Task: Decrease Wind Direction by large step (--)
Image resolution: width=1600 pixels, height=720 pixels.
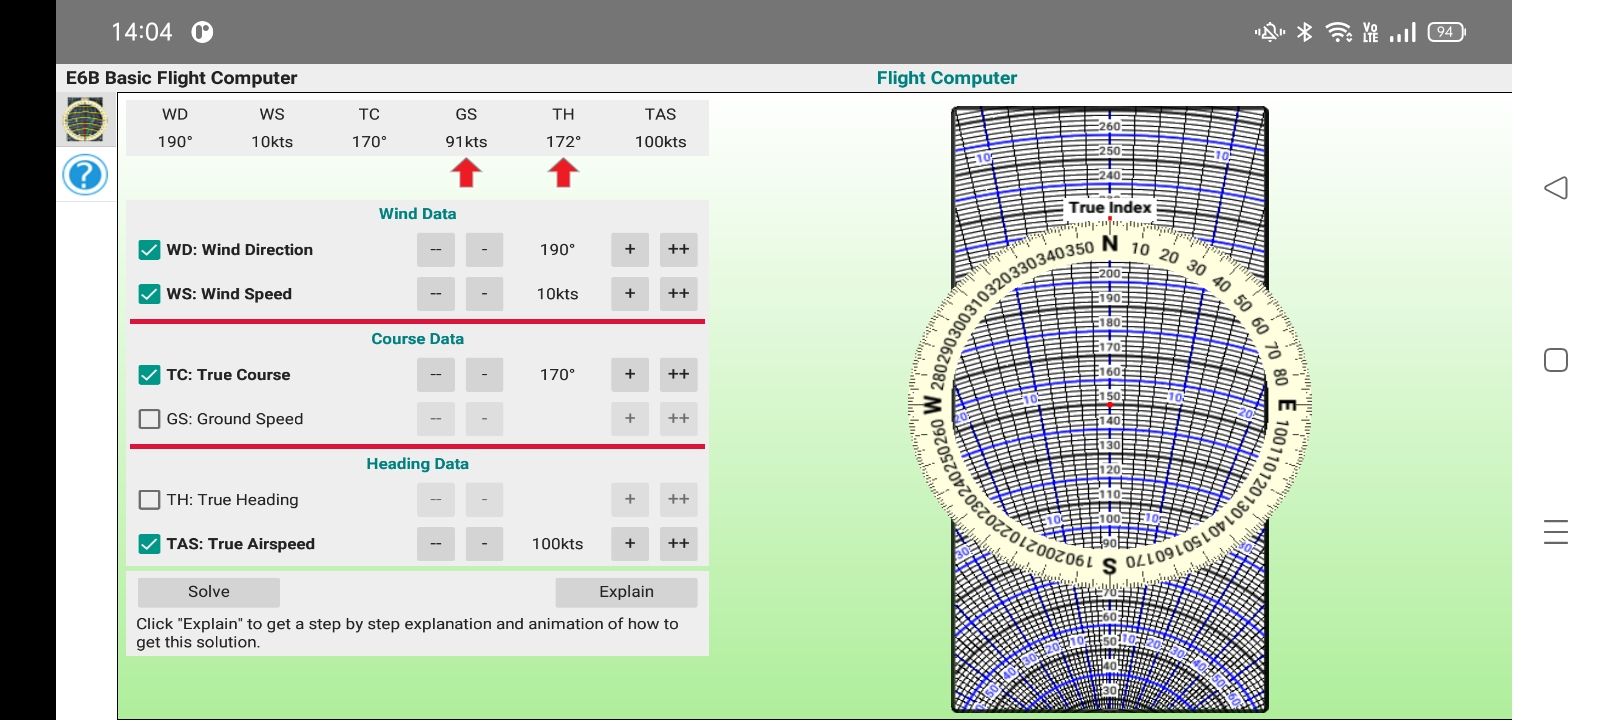Action: 436,250
